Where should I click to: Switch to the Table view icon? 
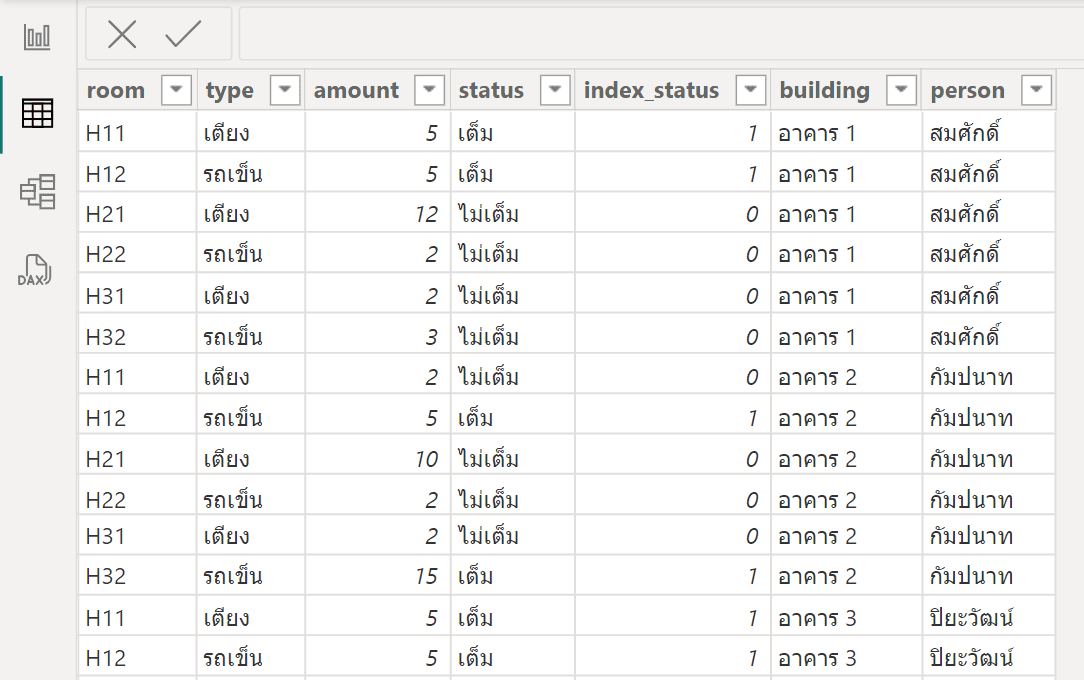[37, 113]
